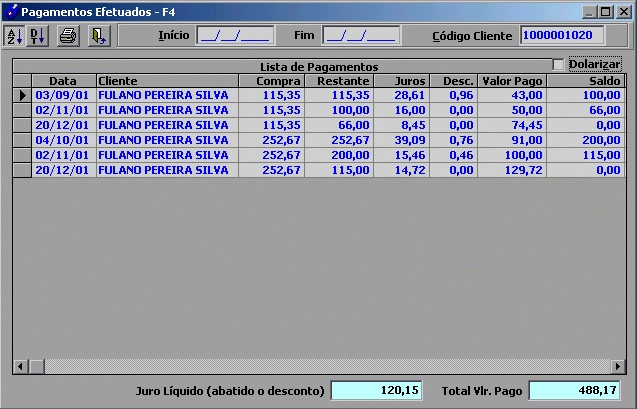Enable the Dolarizar checkbox
637x409 pixels.
[x=559, y=64]
